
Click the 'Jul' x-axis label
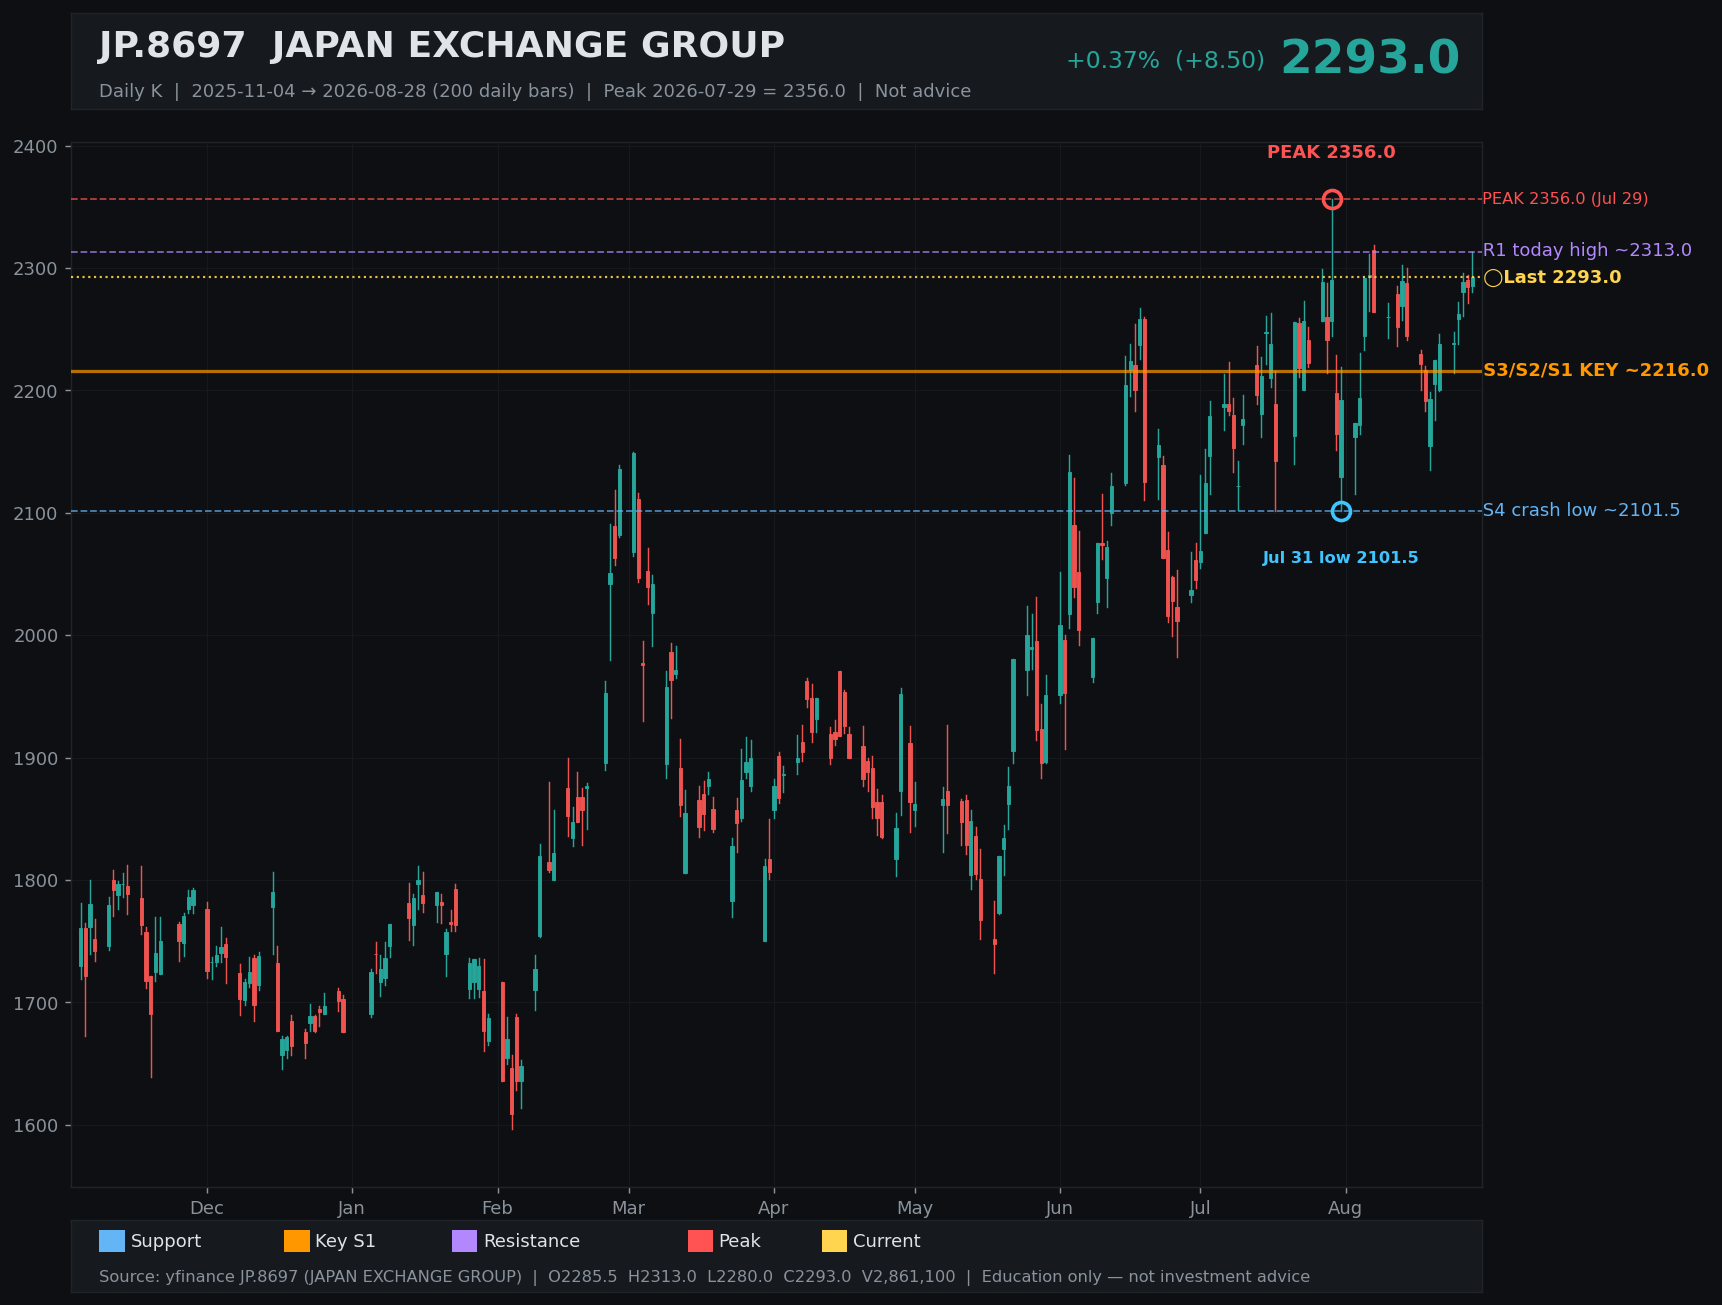point(1200,1208)
